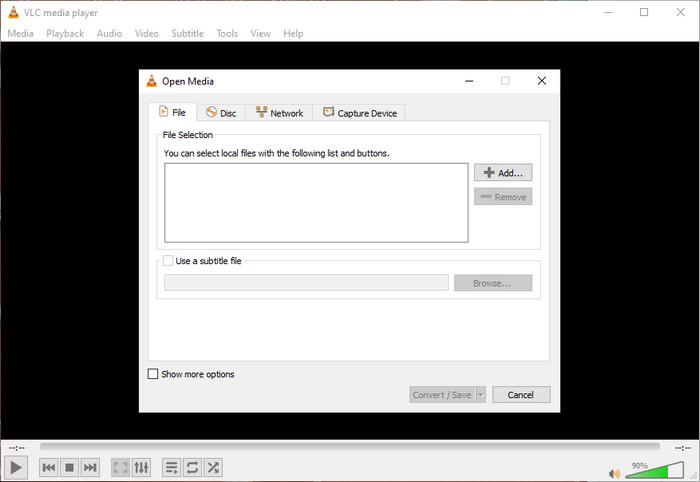The width and height of the screenshot is (700, 482).
Task: Open the Audio menu
Action: 109,33
